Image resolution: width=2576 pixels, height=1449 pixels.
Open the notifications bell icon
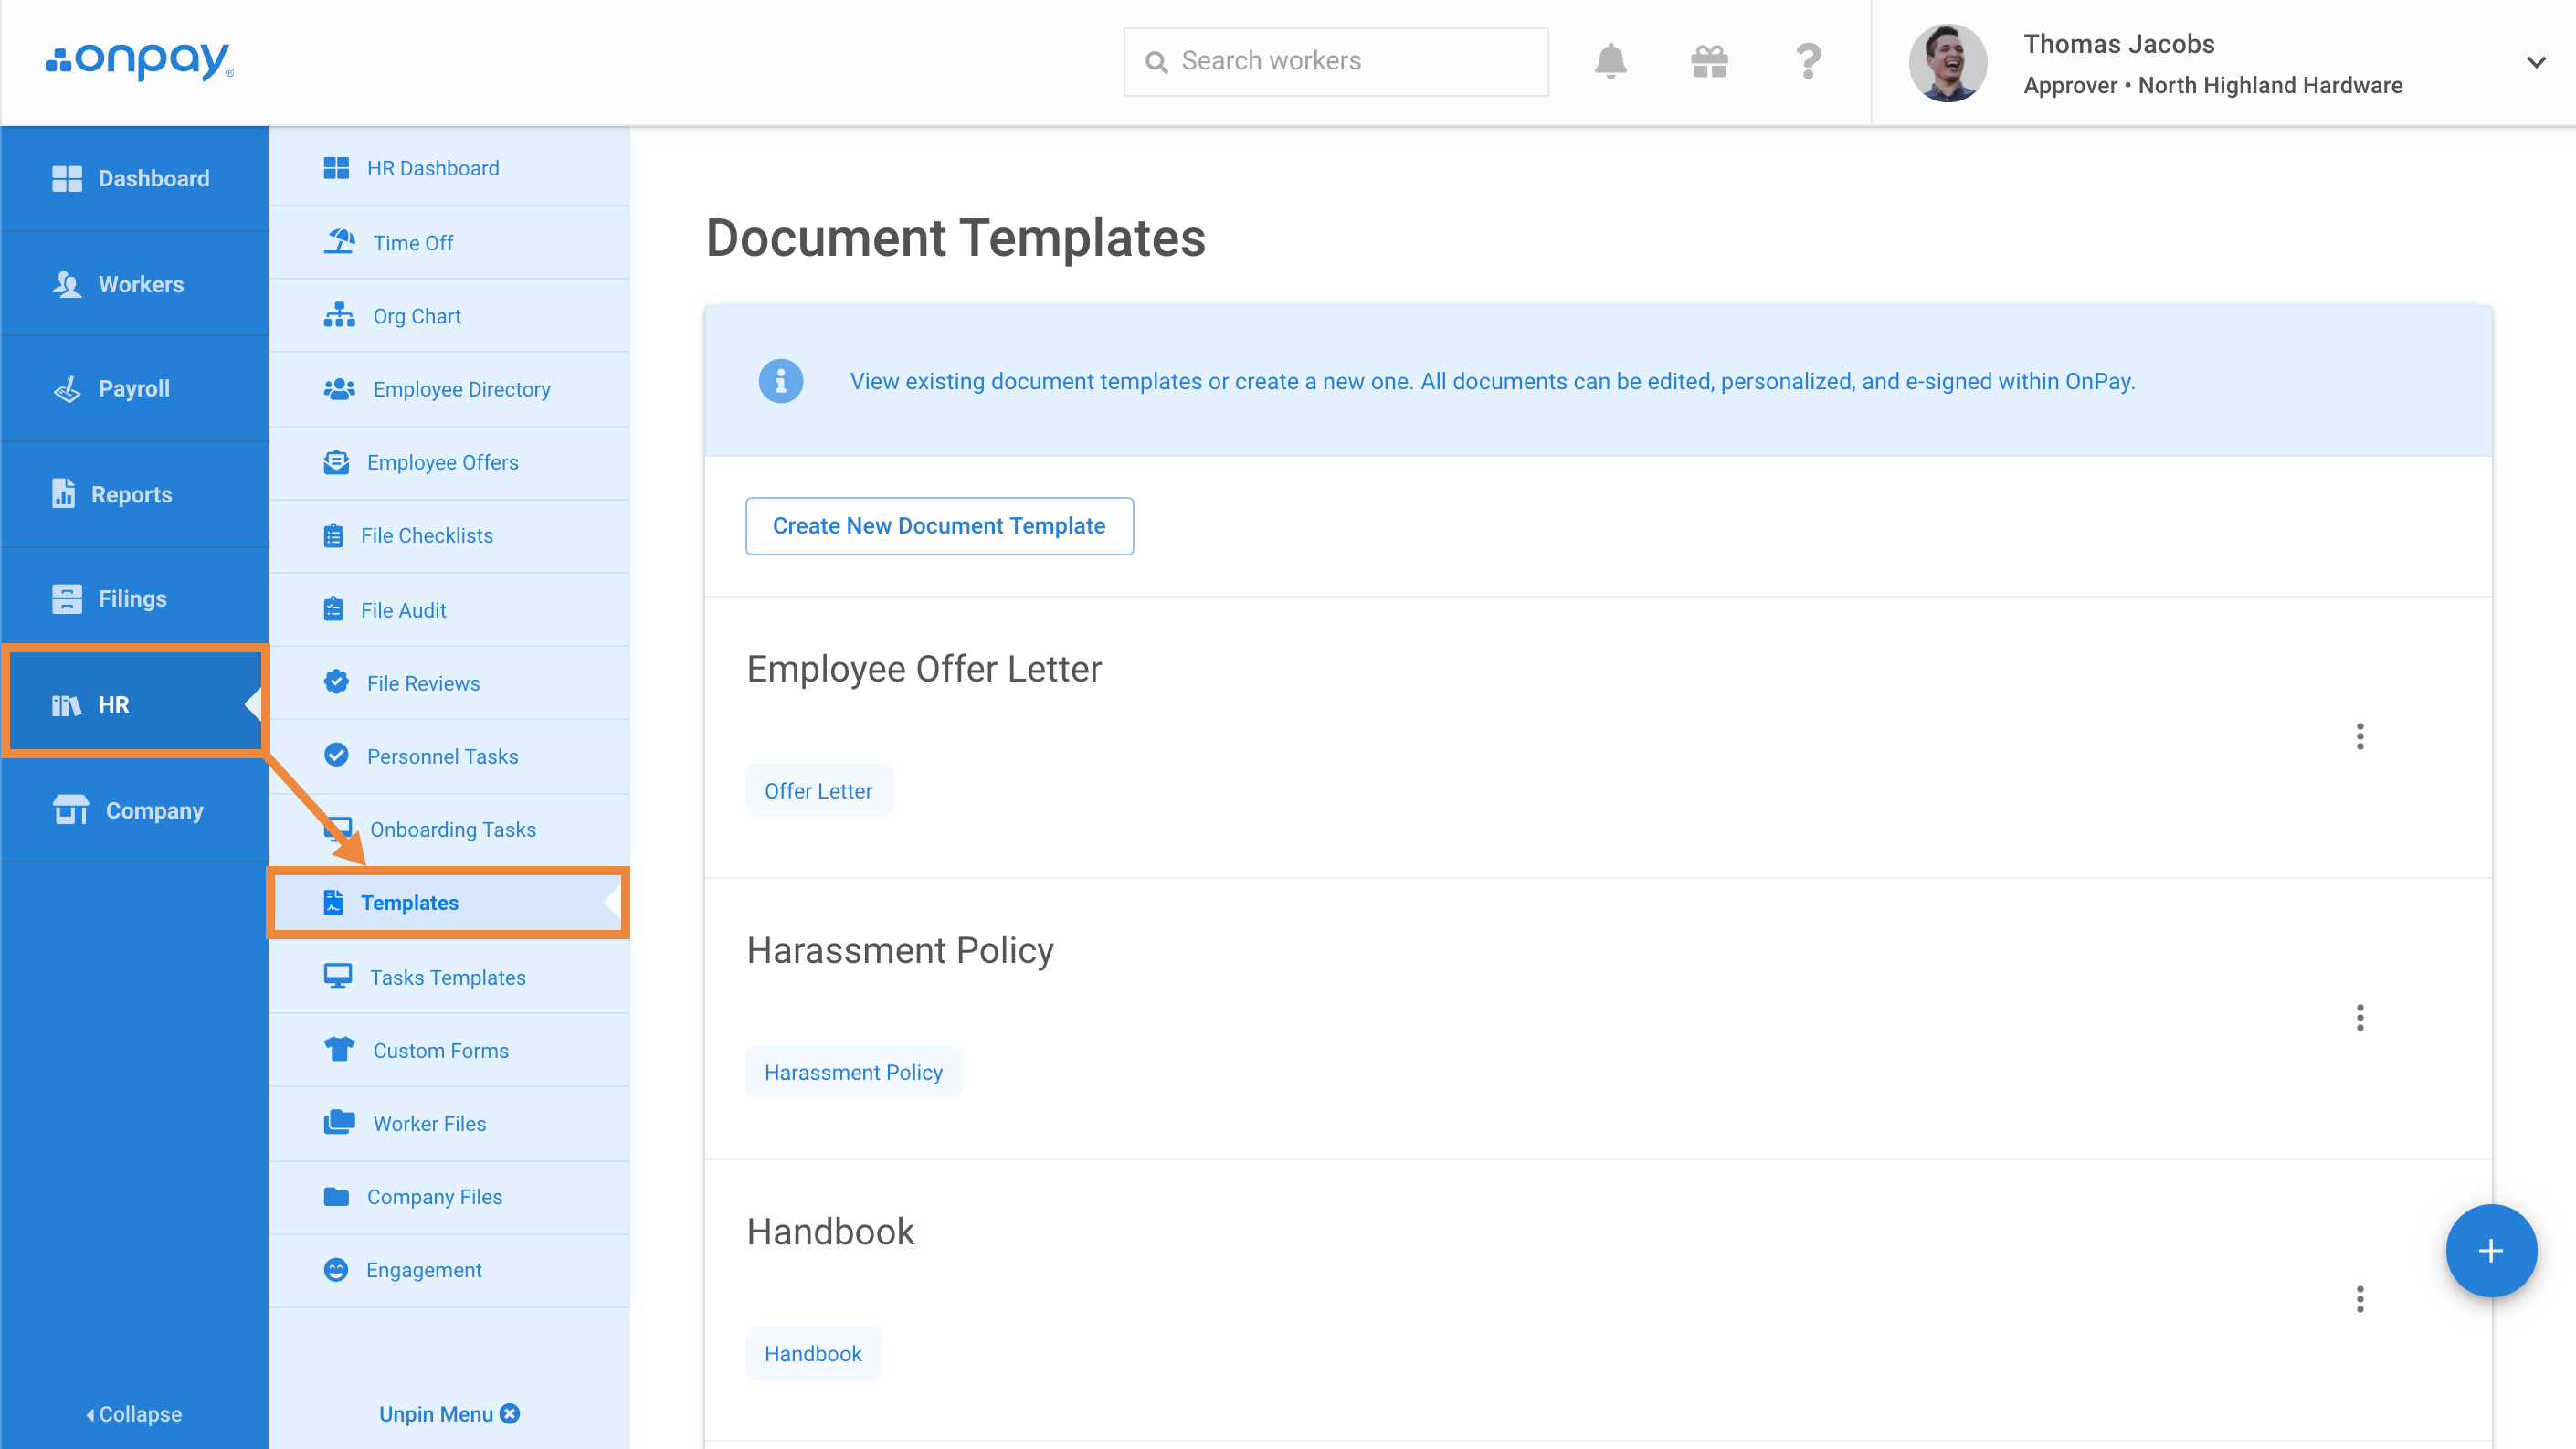1610,61
